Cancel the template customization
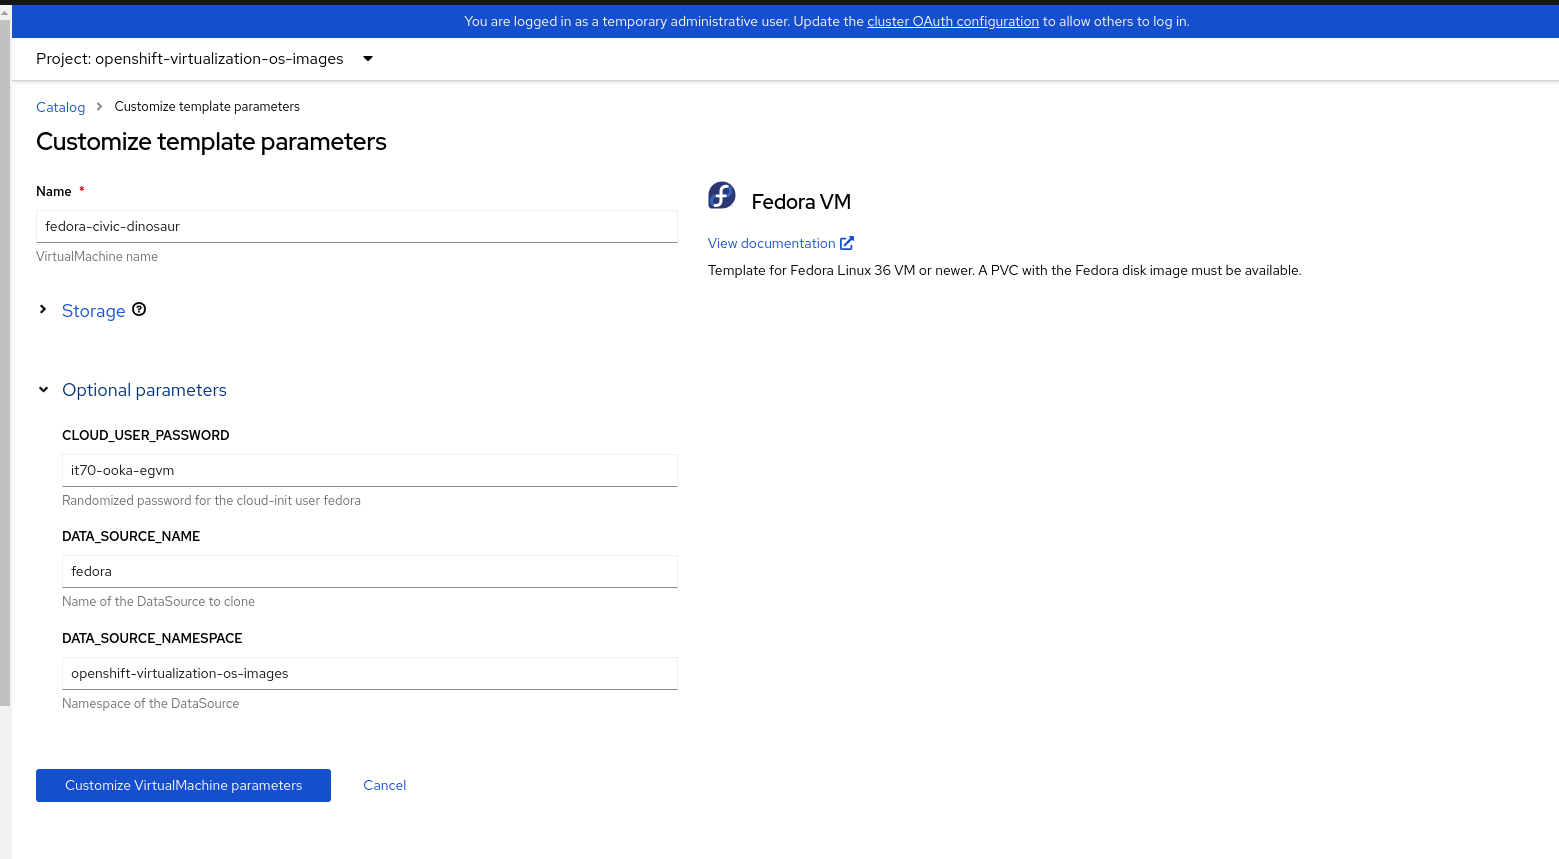Image resolution: width=1559 pixels, height=859 pixels. pyautogui.click(x=385, y=785)
